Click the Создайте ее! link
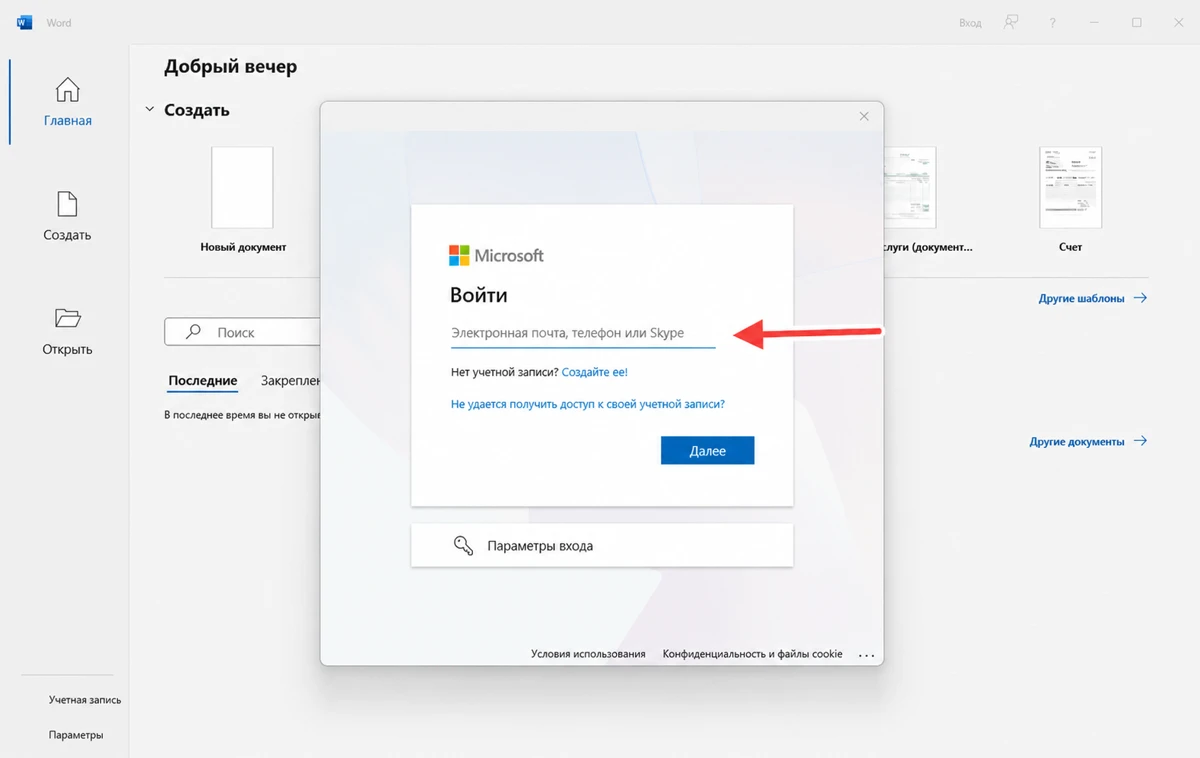 coord(595,372)
